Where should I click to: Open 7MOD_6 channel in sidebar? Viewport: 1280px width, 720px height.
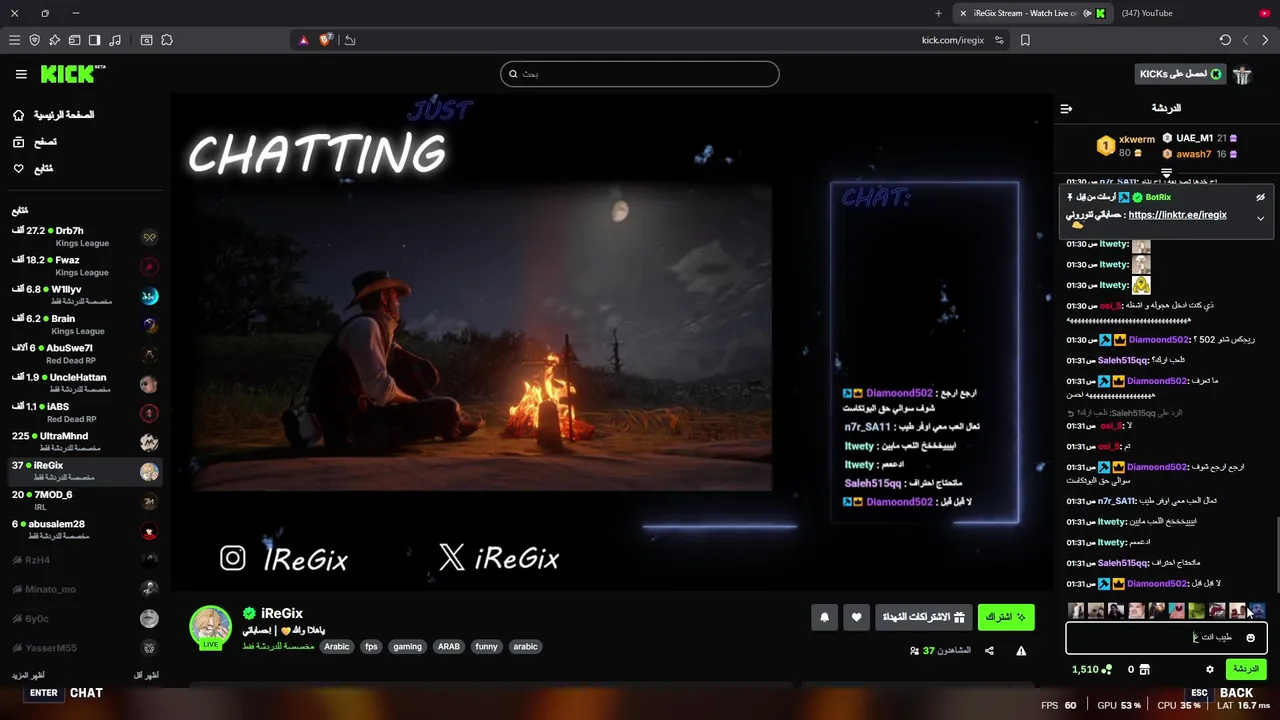[84, 501]
